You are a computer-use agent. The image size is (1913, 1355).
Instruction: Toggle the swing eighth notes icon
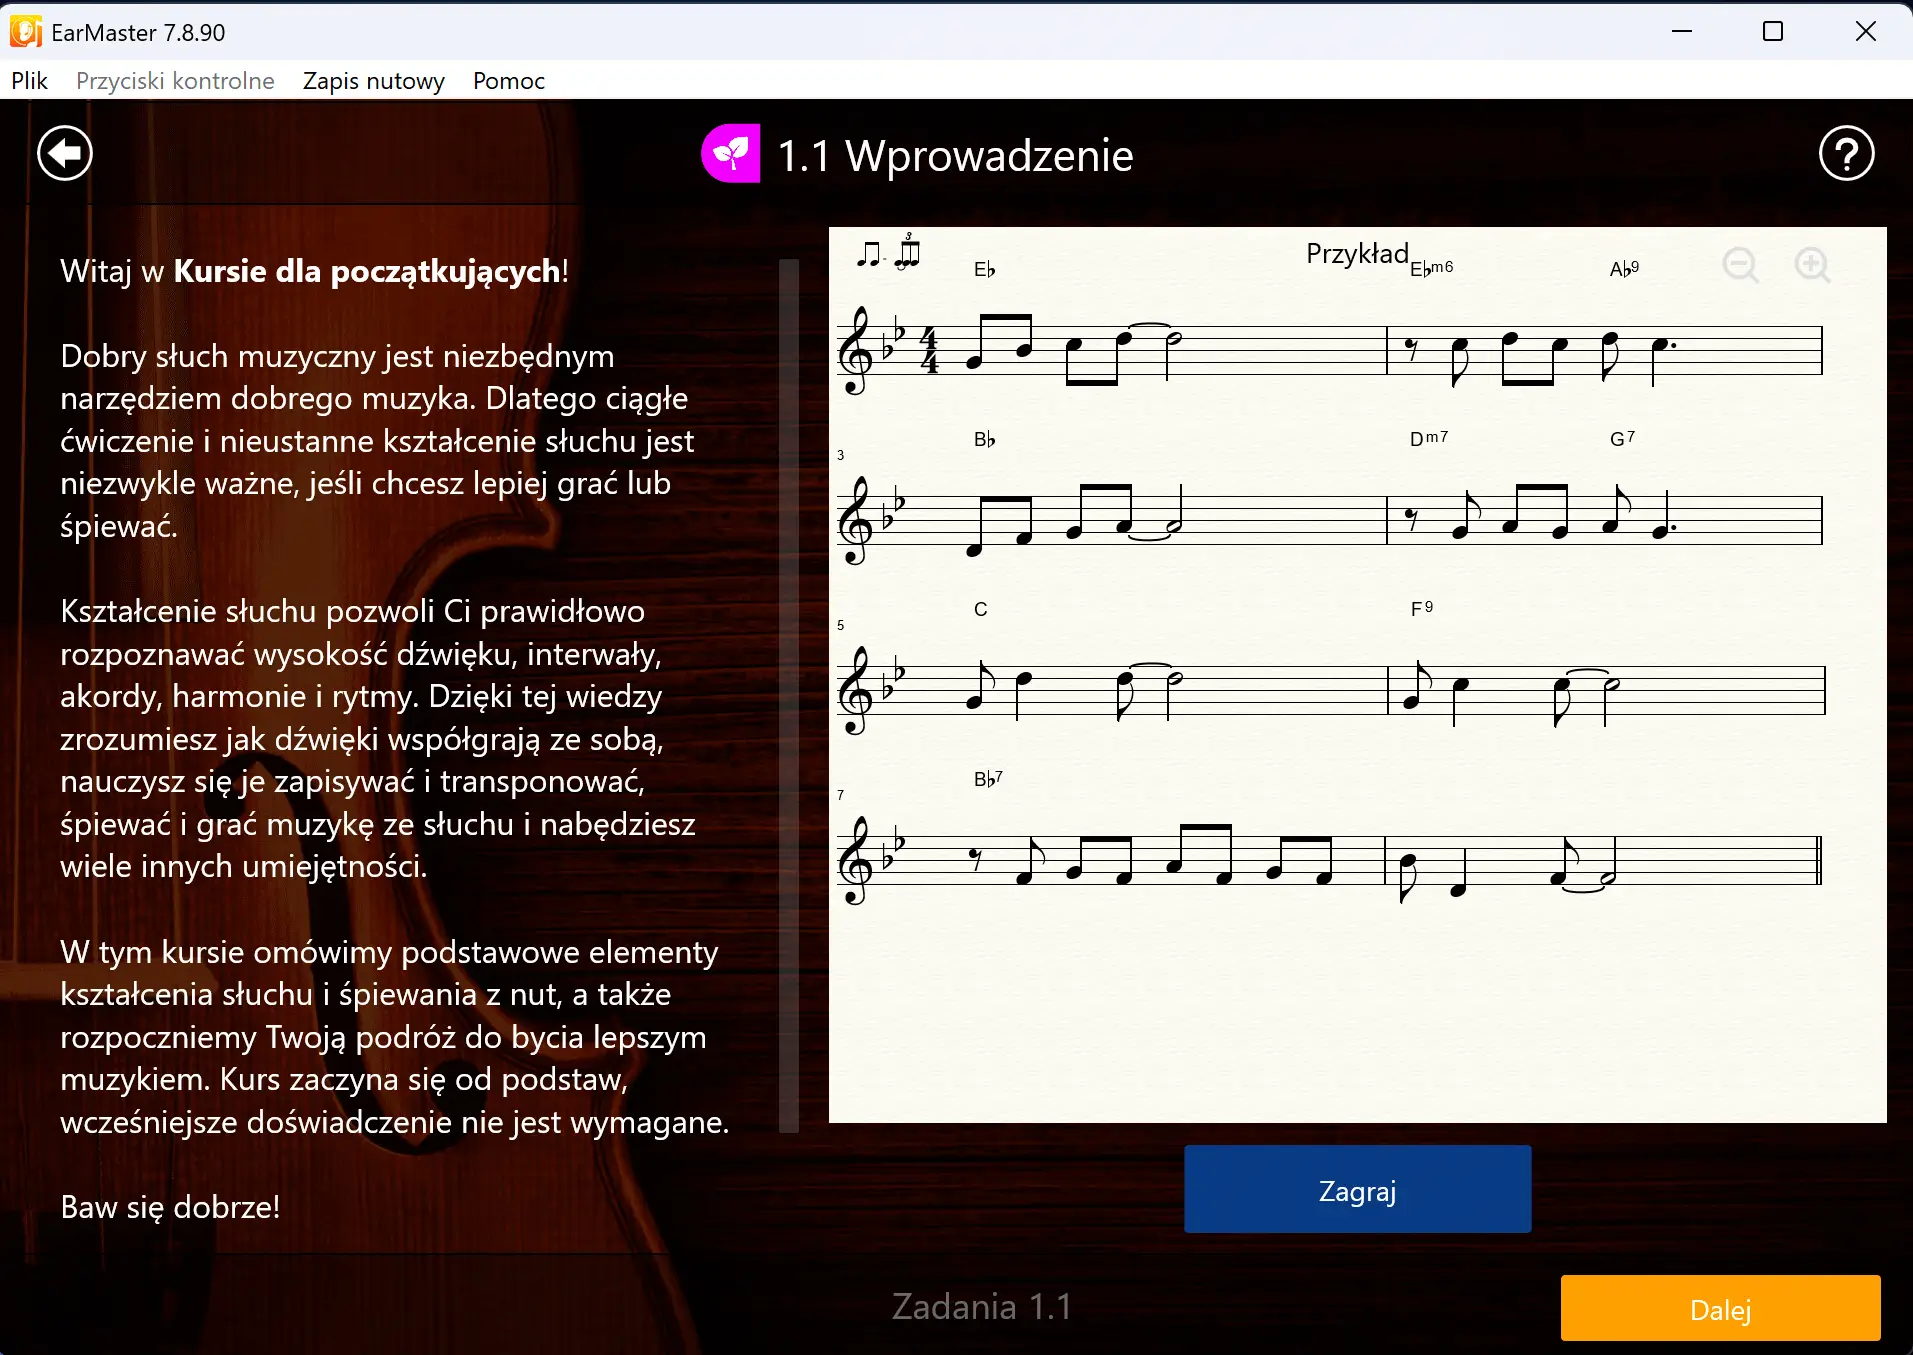(x=889, y=252)
